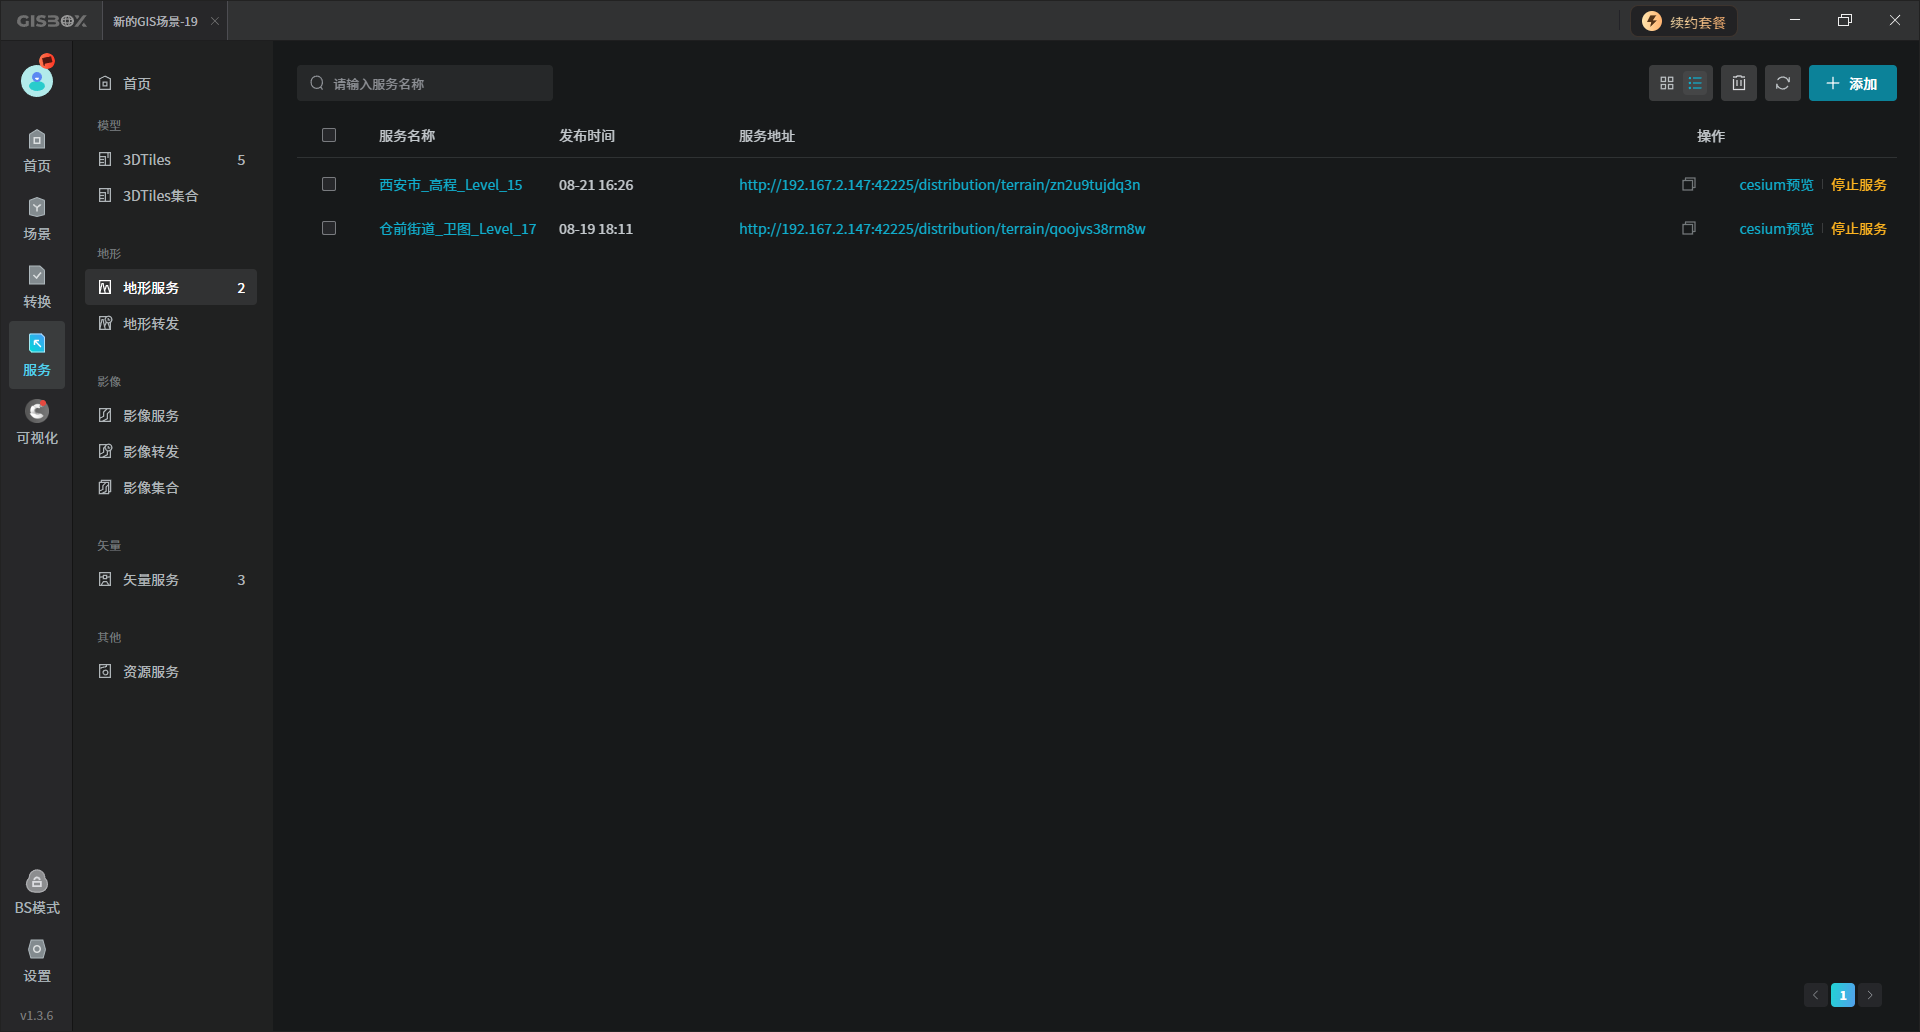Click the trash delete icon in toolbar
1920x1032 pixels.
(x=1739, y=84)
